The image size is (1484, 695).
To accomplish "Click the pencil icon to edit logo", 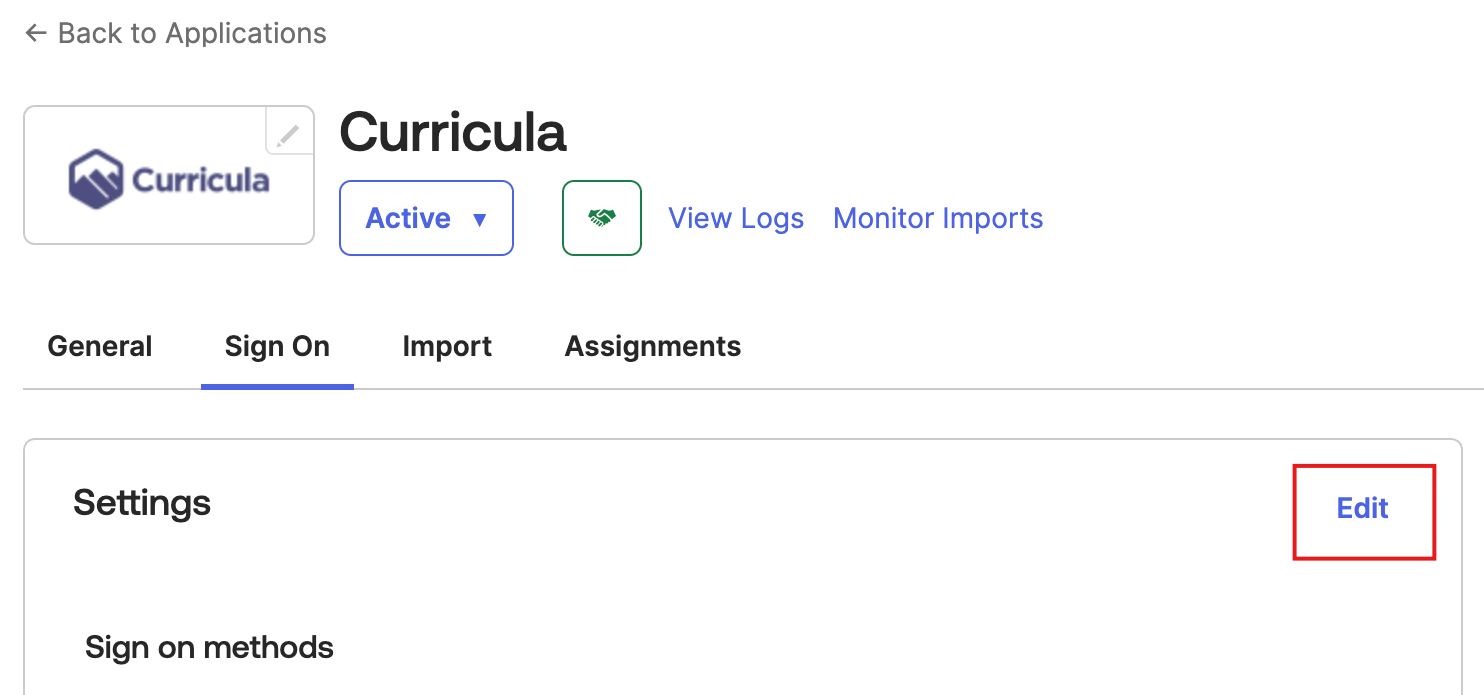I will 289,132.
